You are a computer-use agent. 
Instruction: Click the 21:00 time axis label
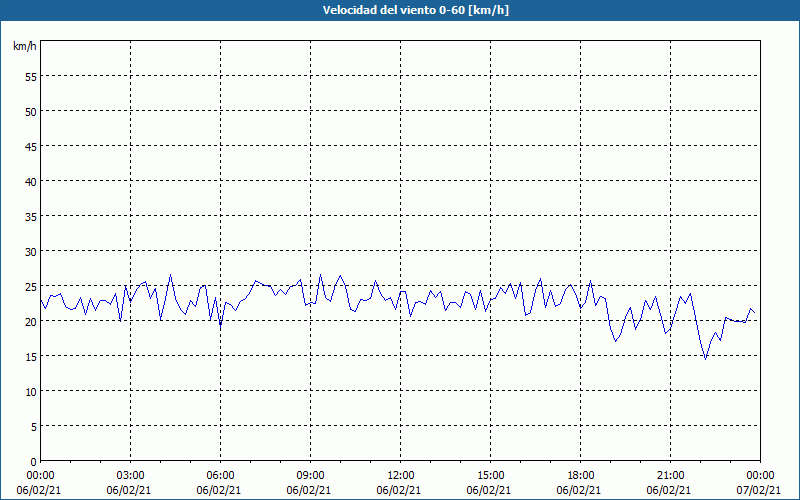click(x=670, y=476)
